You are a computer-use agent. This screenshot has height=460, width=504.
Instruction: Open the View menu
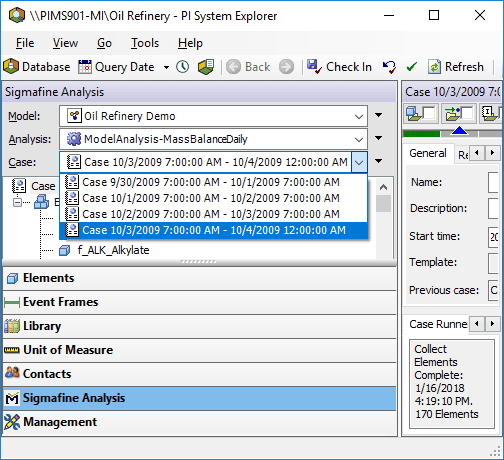point(65,43)
